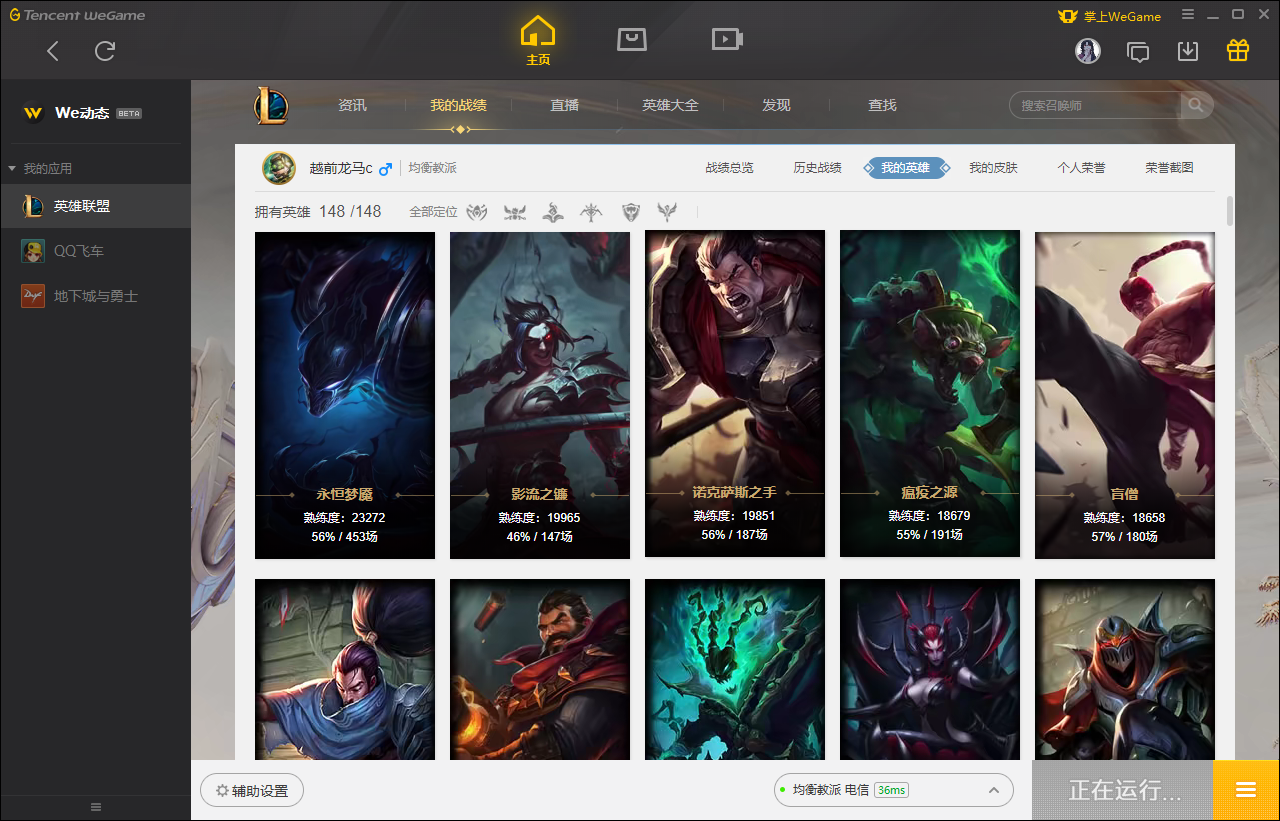Open the 瘟疫之源 hero card

[930, 393]
